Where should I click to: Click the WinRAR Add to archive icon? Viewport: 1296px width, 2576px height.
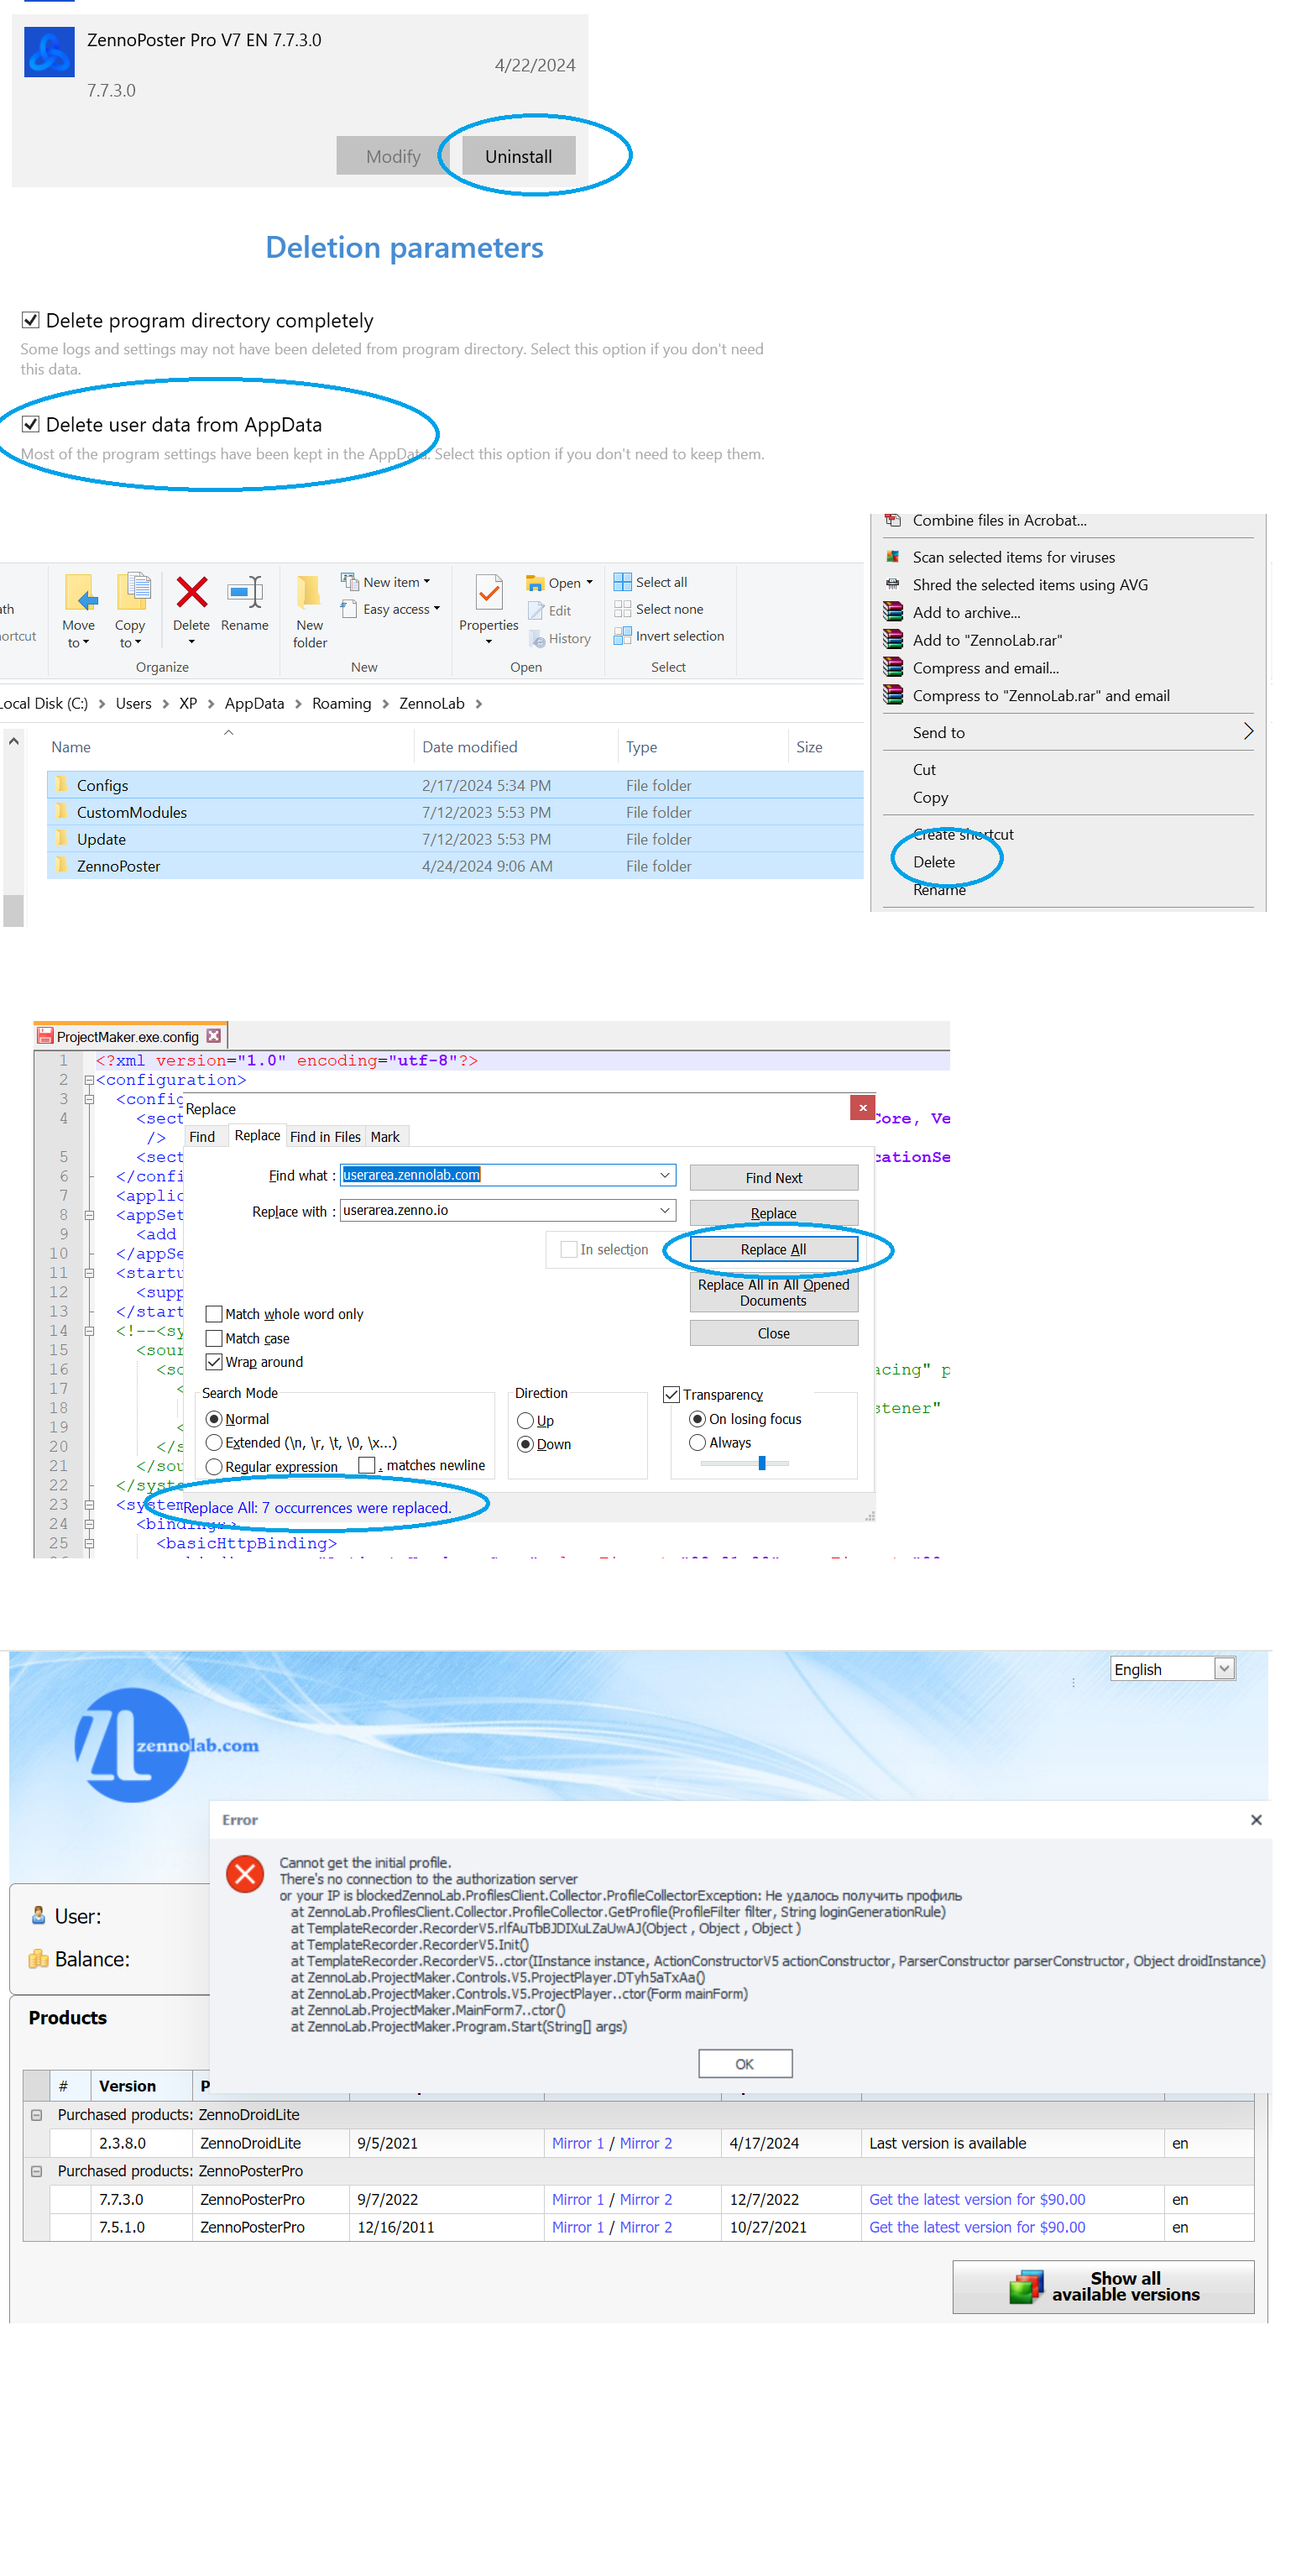893,612
